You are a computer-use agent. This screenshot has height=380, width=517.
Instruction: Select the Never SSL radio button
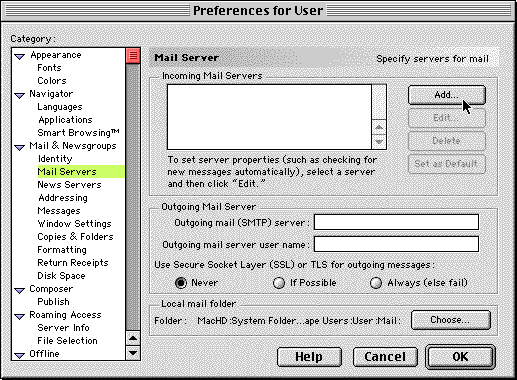(x=181, y=283)
